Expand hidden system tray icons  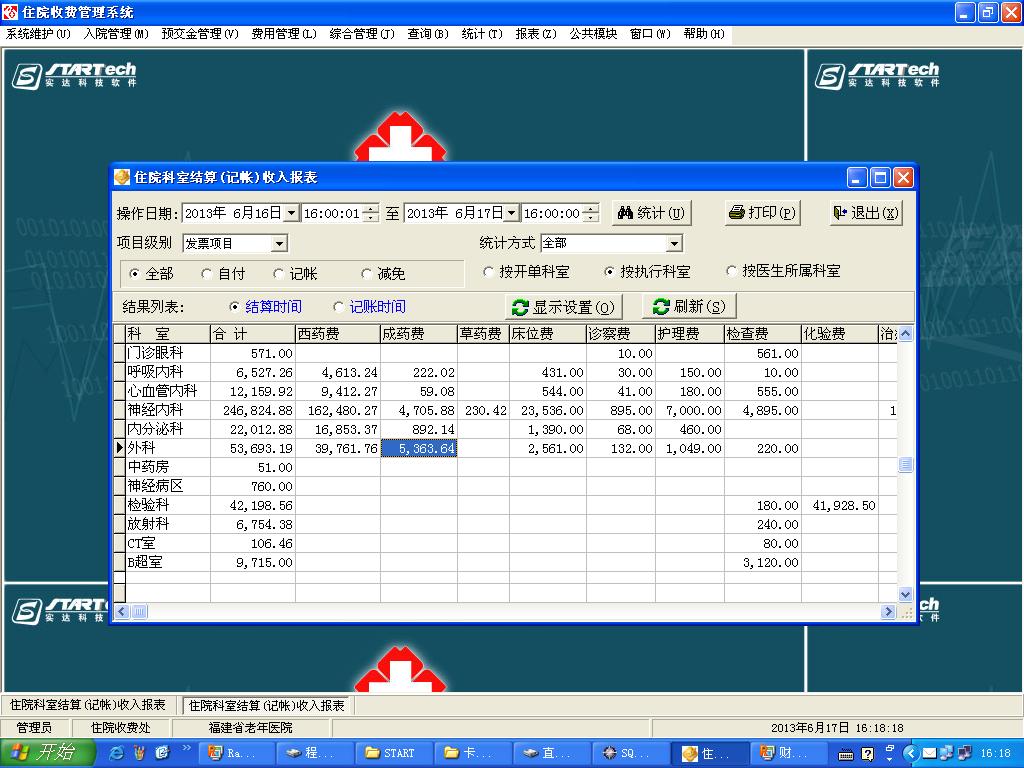coord(911,754)
